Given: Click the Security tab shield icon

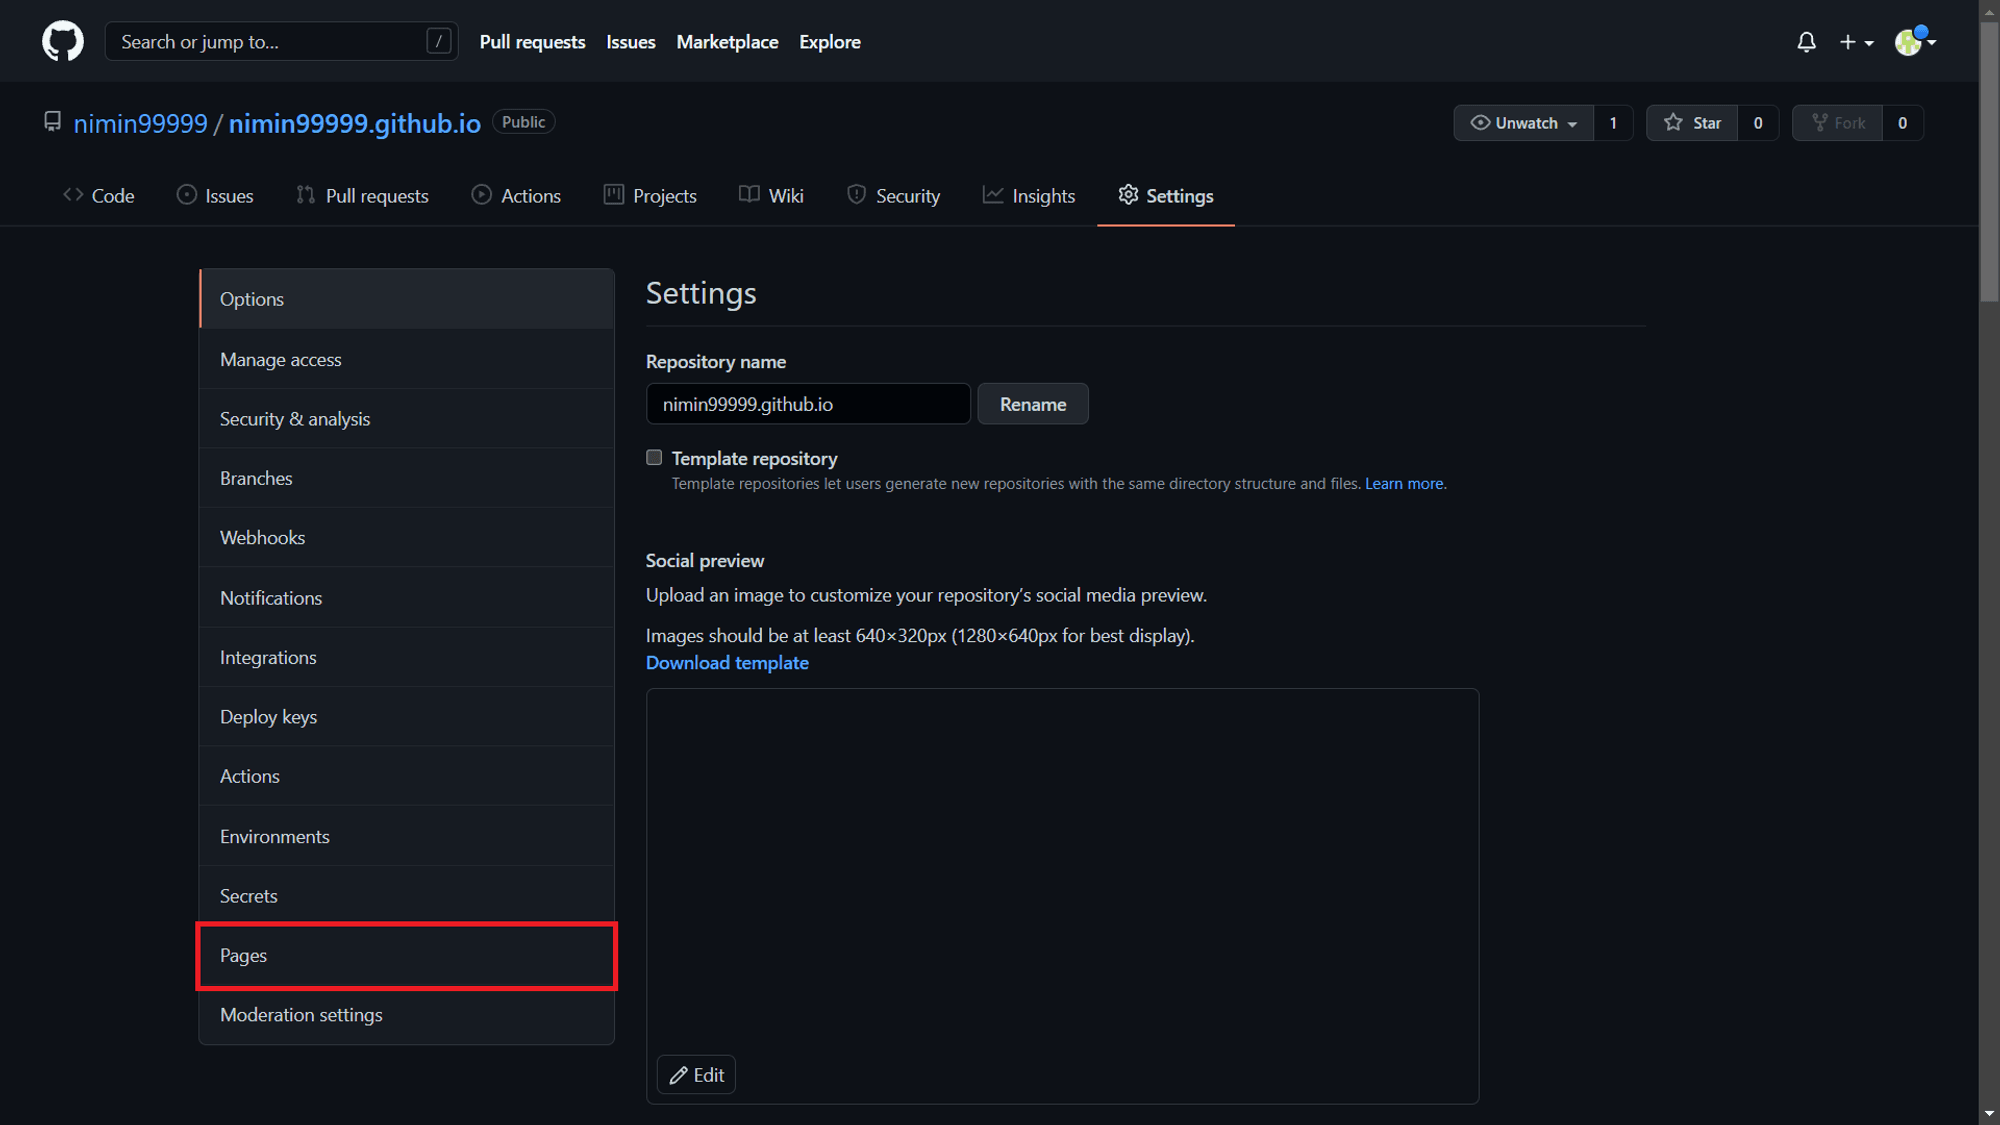Looking at the screenshot, I should tap(856, 195).
